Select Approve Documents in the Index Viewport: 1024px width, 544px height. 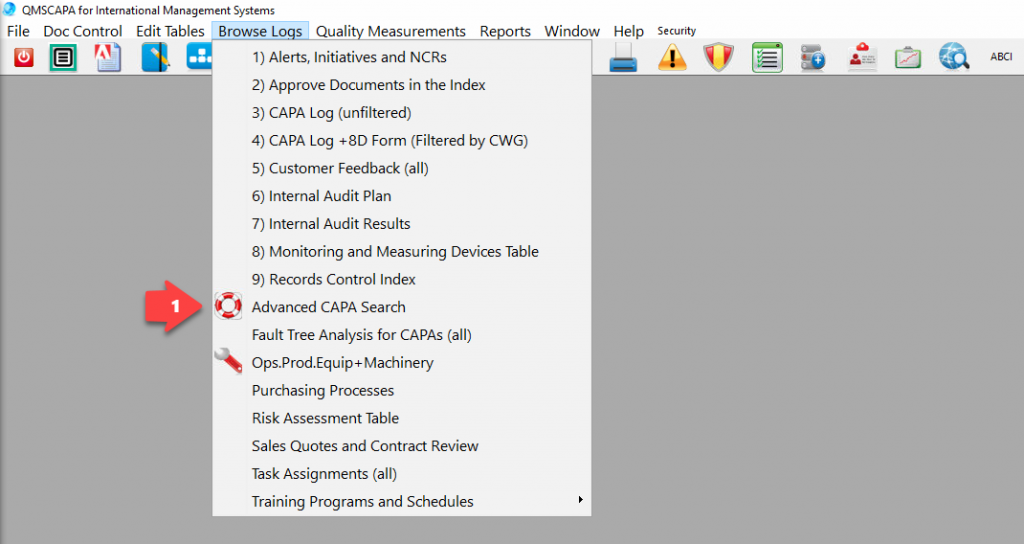pos(402,85)
